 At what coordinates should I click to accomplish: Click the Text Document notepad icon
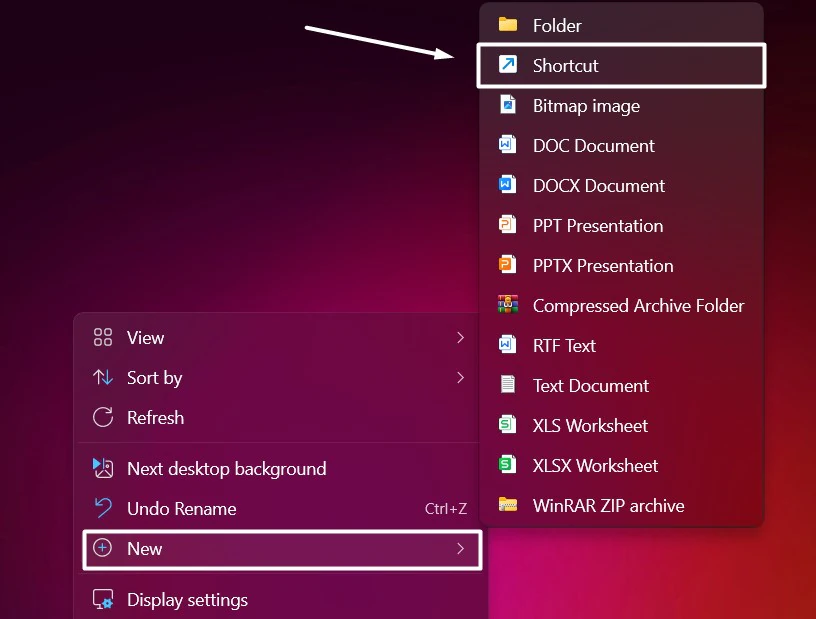508,385
